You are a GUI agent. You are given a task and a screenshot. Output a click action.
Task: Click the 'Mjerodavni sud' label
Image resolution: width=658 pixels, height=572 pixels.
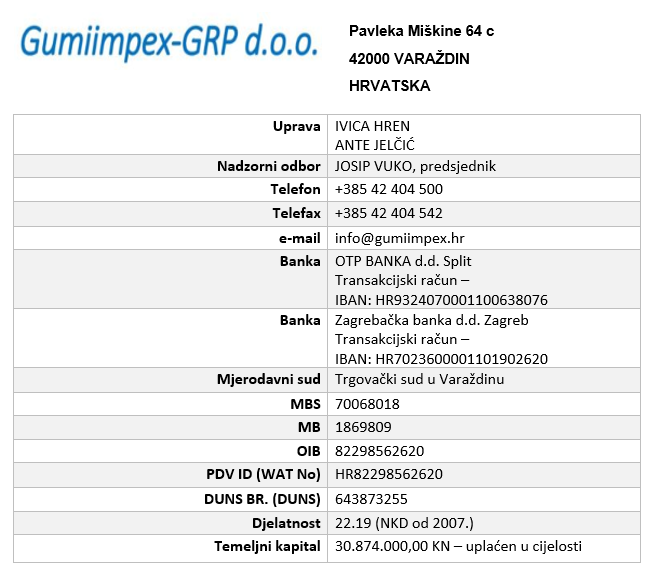pos(269,379)
